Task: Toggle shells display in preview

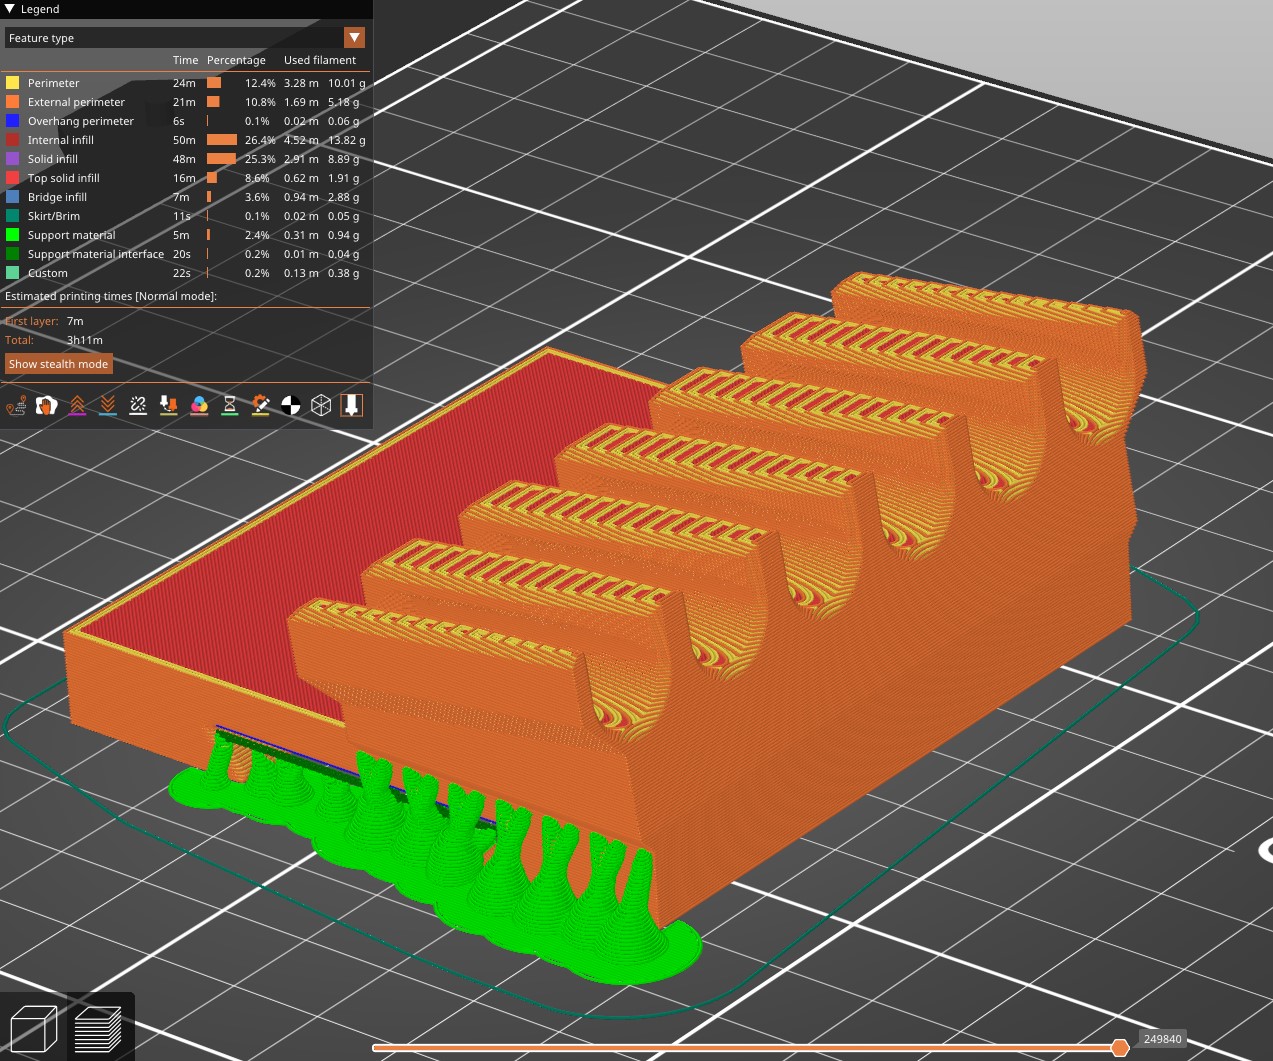Action: coord(290,405)
